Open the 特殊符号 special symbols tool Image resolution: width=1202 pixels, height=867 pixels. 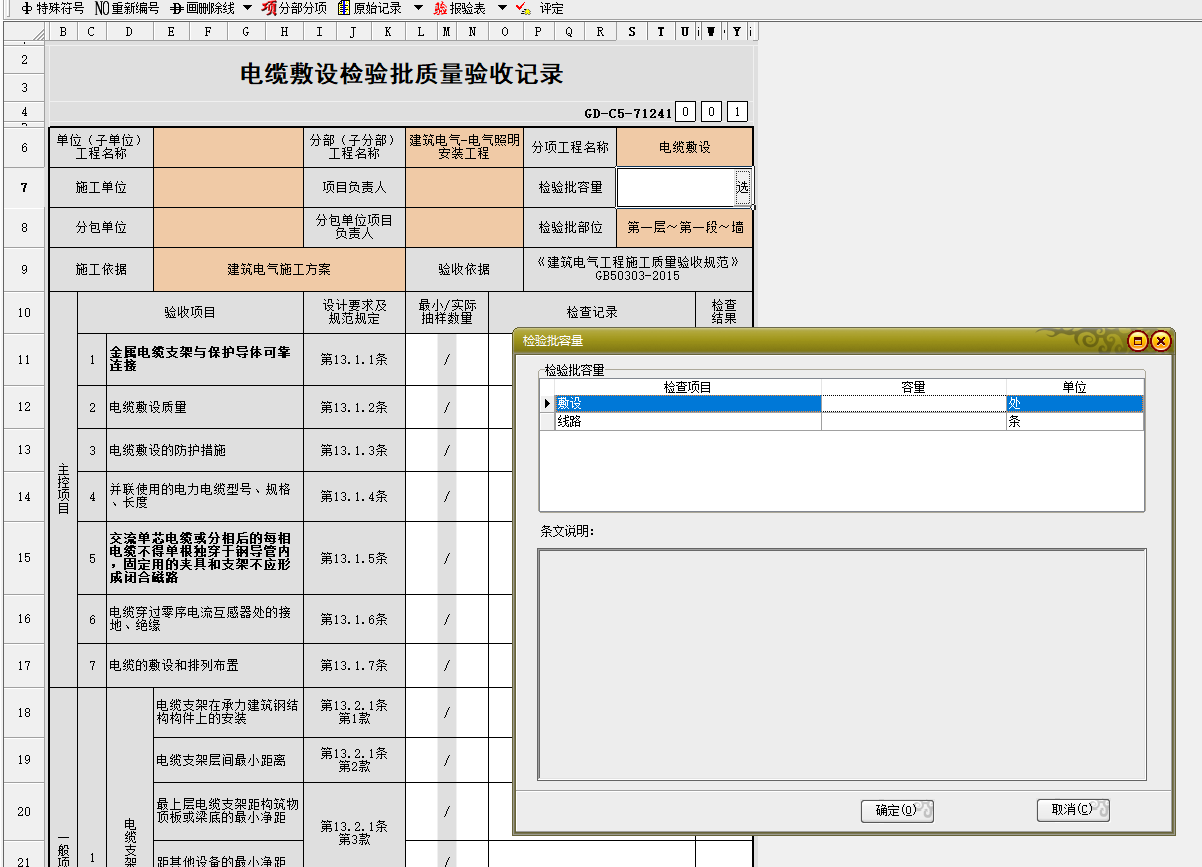[52, 8]
